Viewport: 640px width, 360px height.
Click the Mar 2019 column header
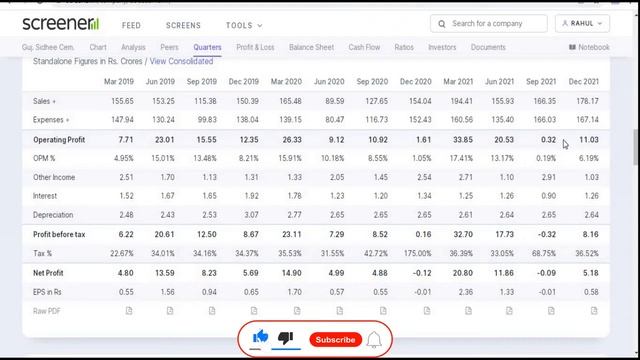(x=119, y=82)
